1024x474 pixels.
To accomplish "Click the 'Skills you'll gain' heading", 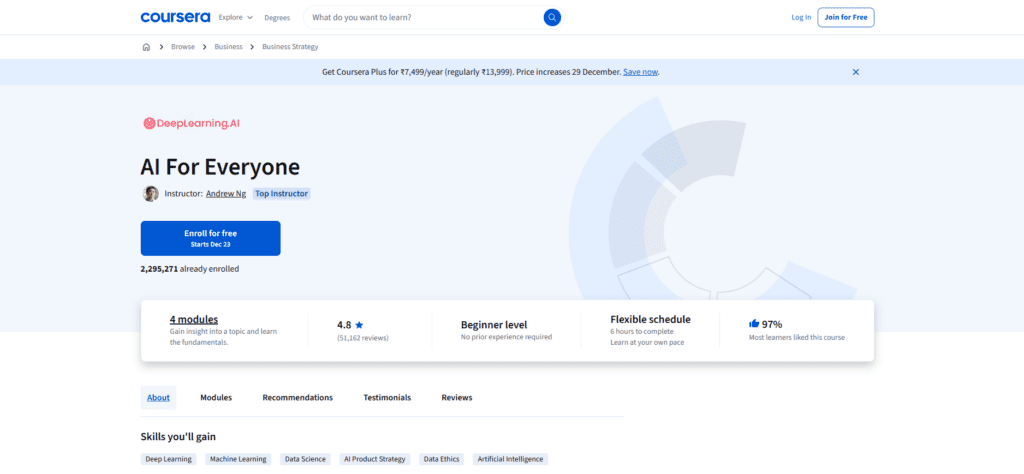I will [x=178, y=436].
